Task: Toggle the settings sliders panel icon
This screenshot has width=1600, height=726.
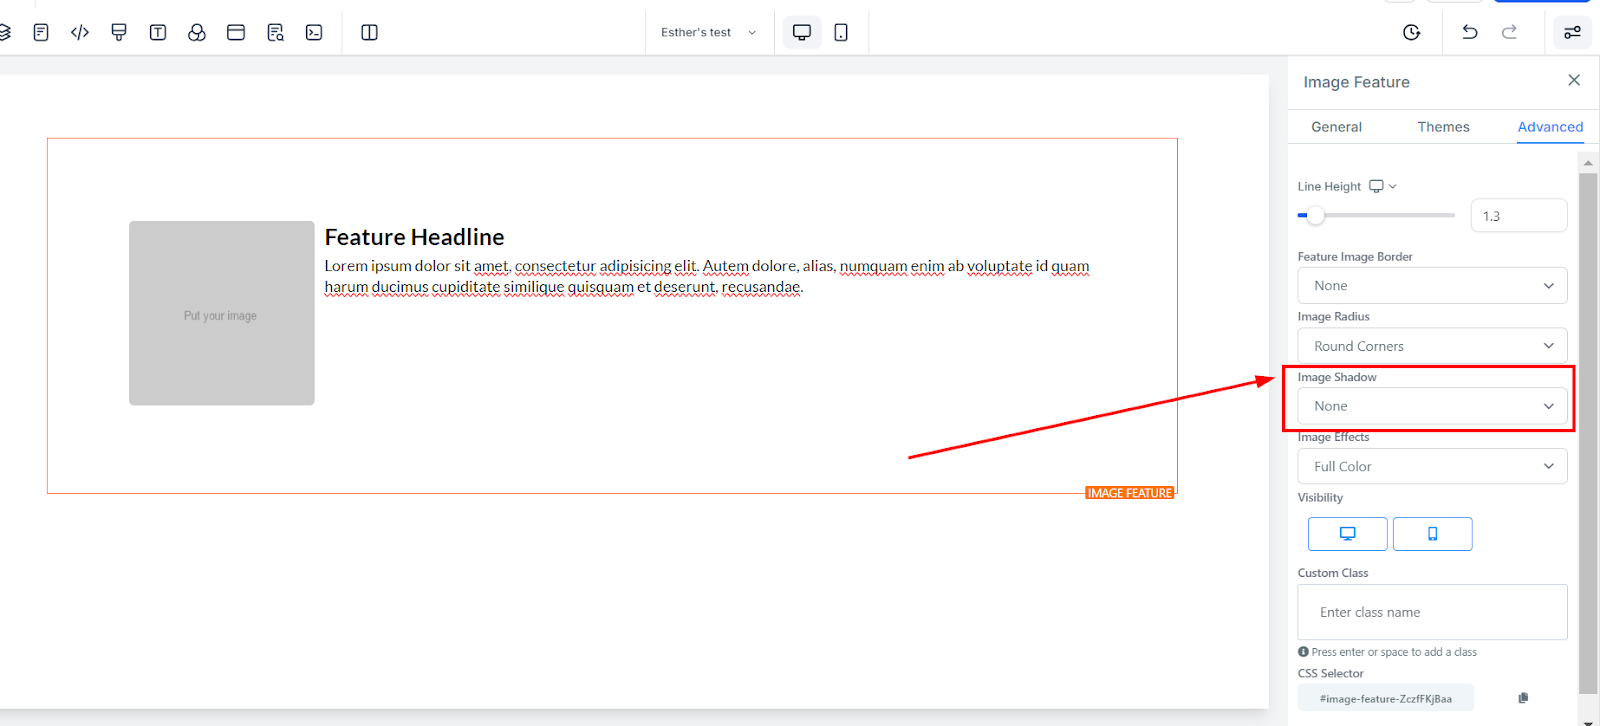Action: 1573,32
